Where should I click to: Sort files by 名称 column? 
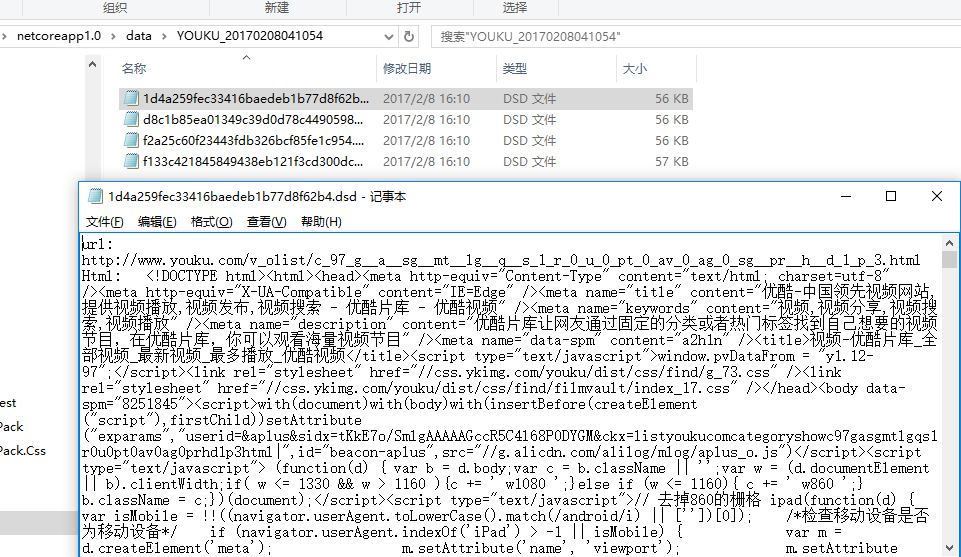click(134, 69)
